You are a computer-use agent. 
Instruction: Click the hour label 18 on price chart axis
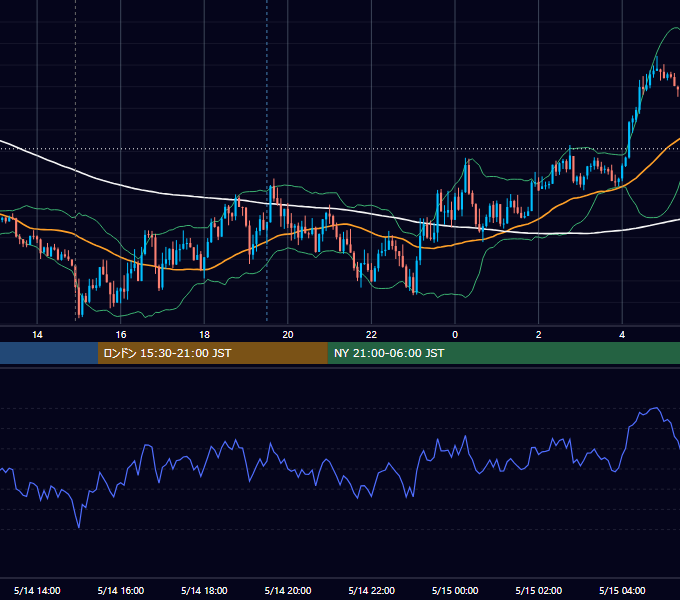[204, 335]
